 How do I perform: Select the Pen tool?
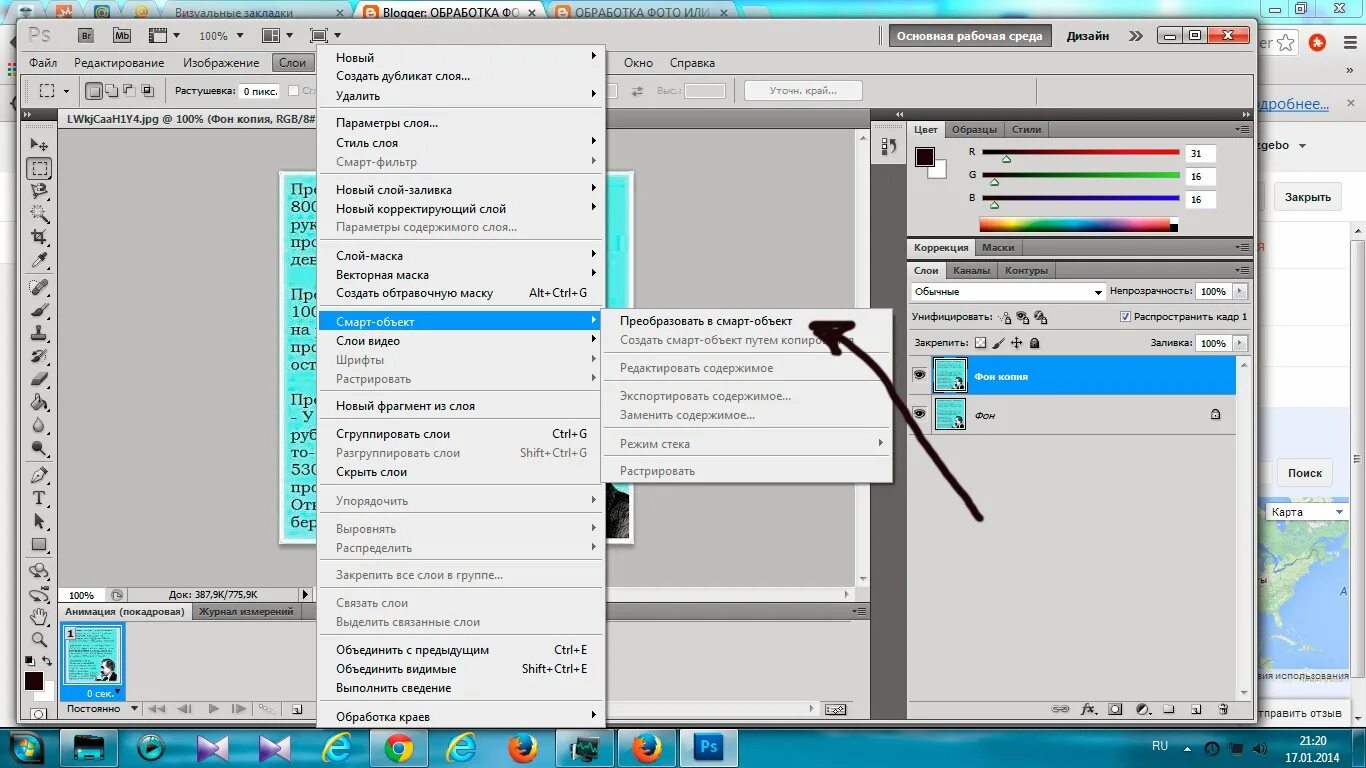tap(39, 475)
